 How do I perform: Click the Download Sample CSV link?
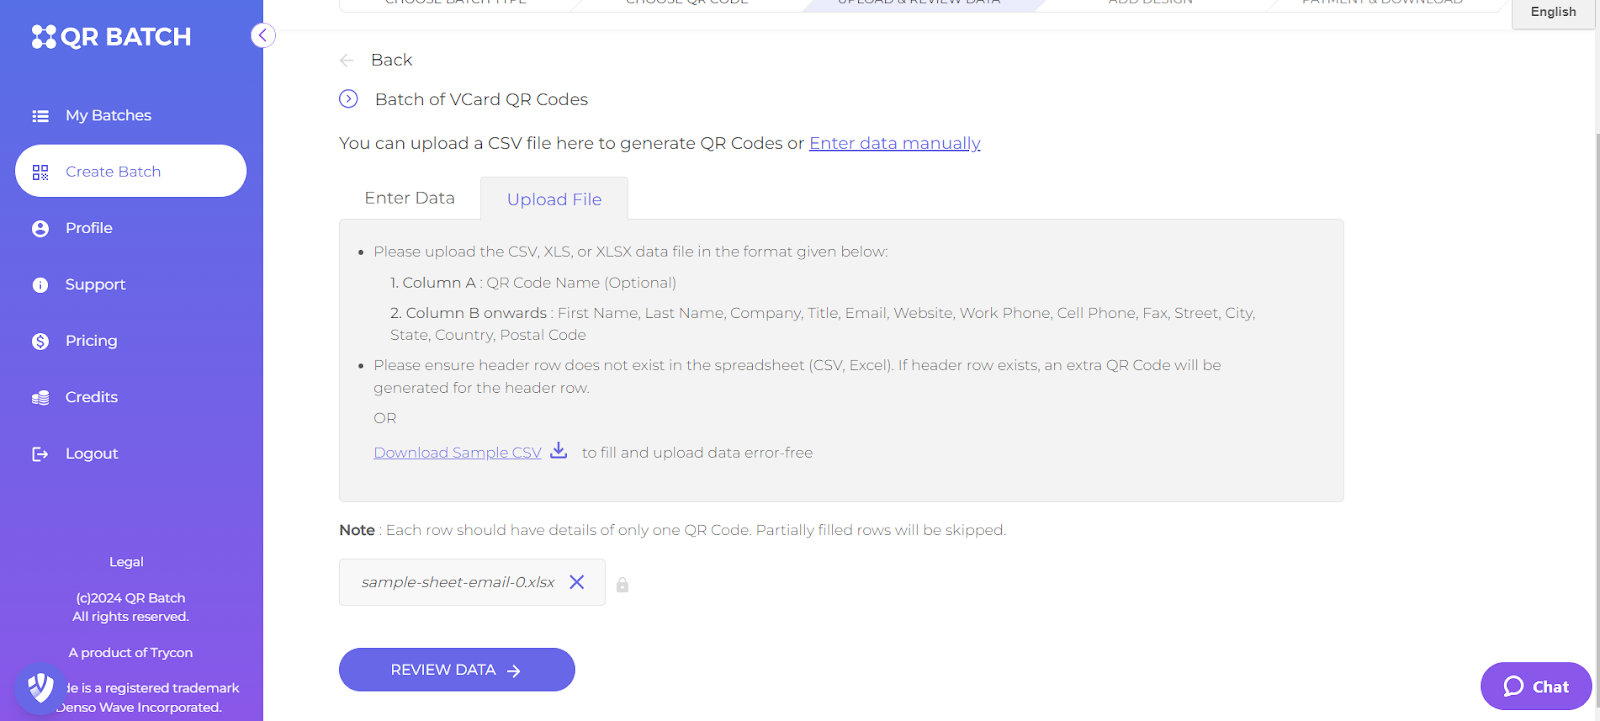pos(457,452)
